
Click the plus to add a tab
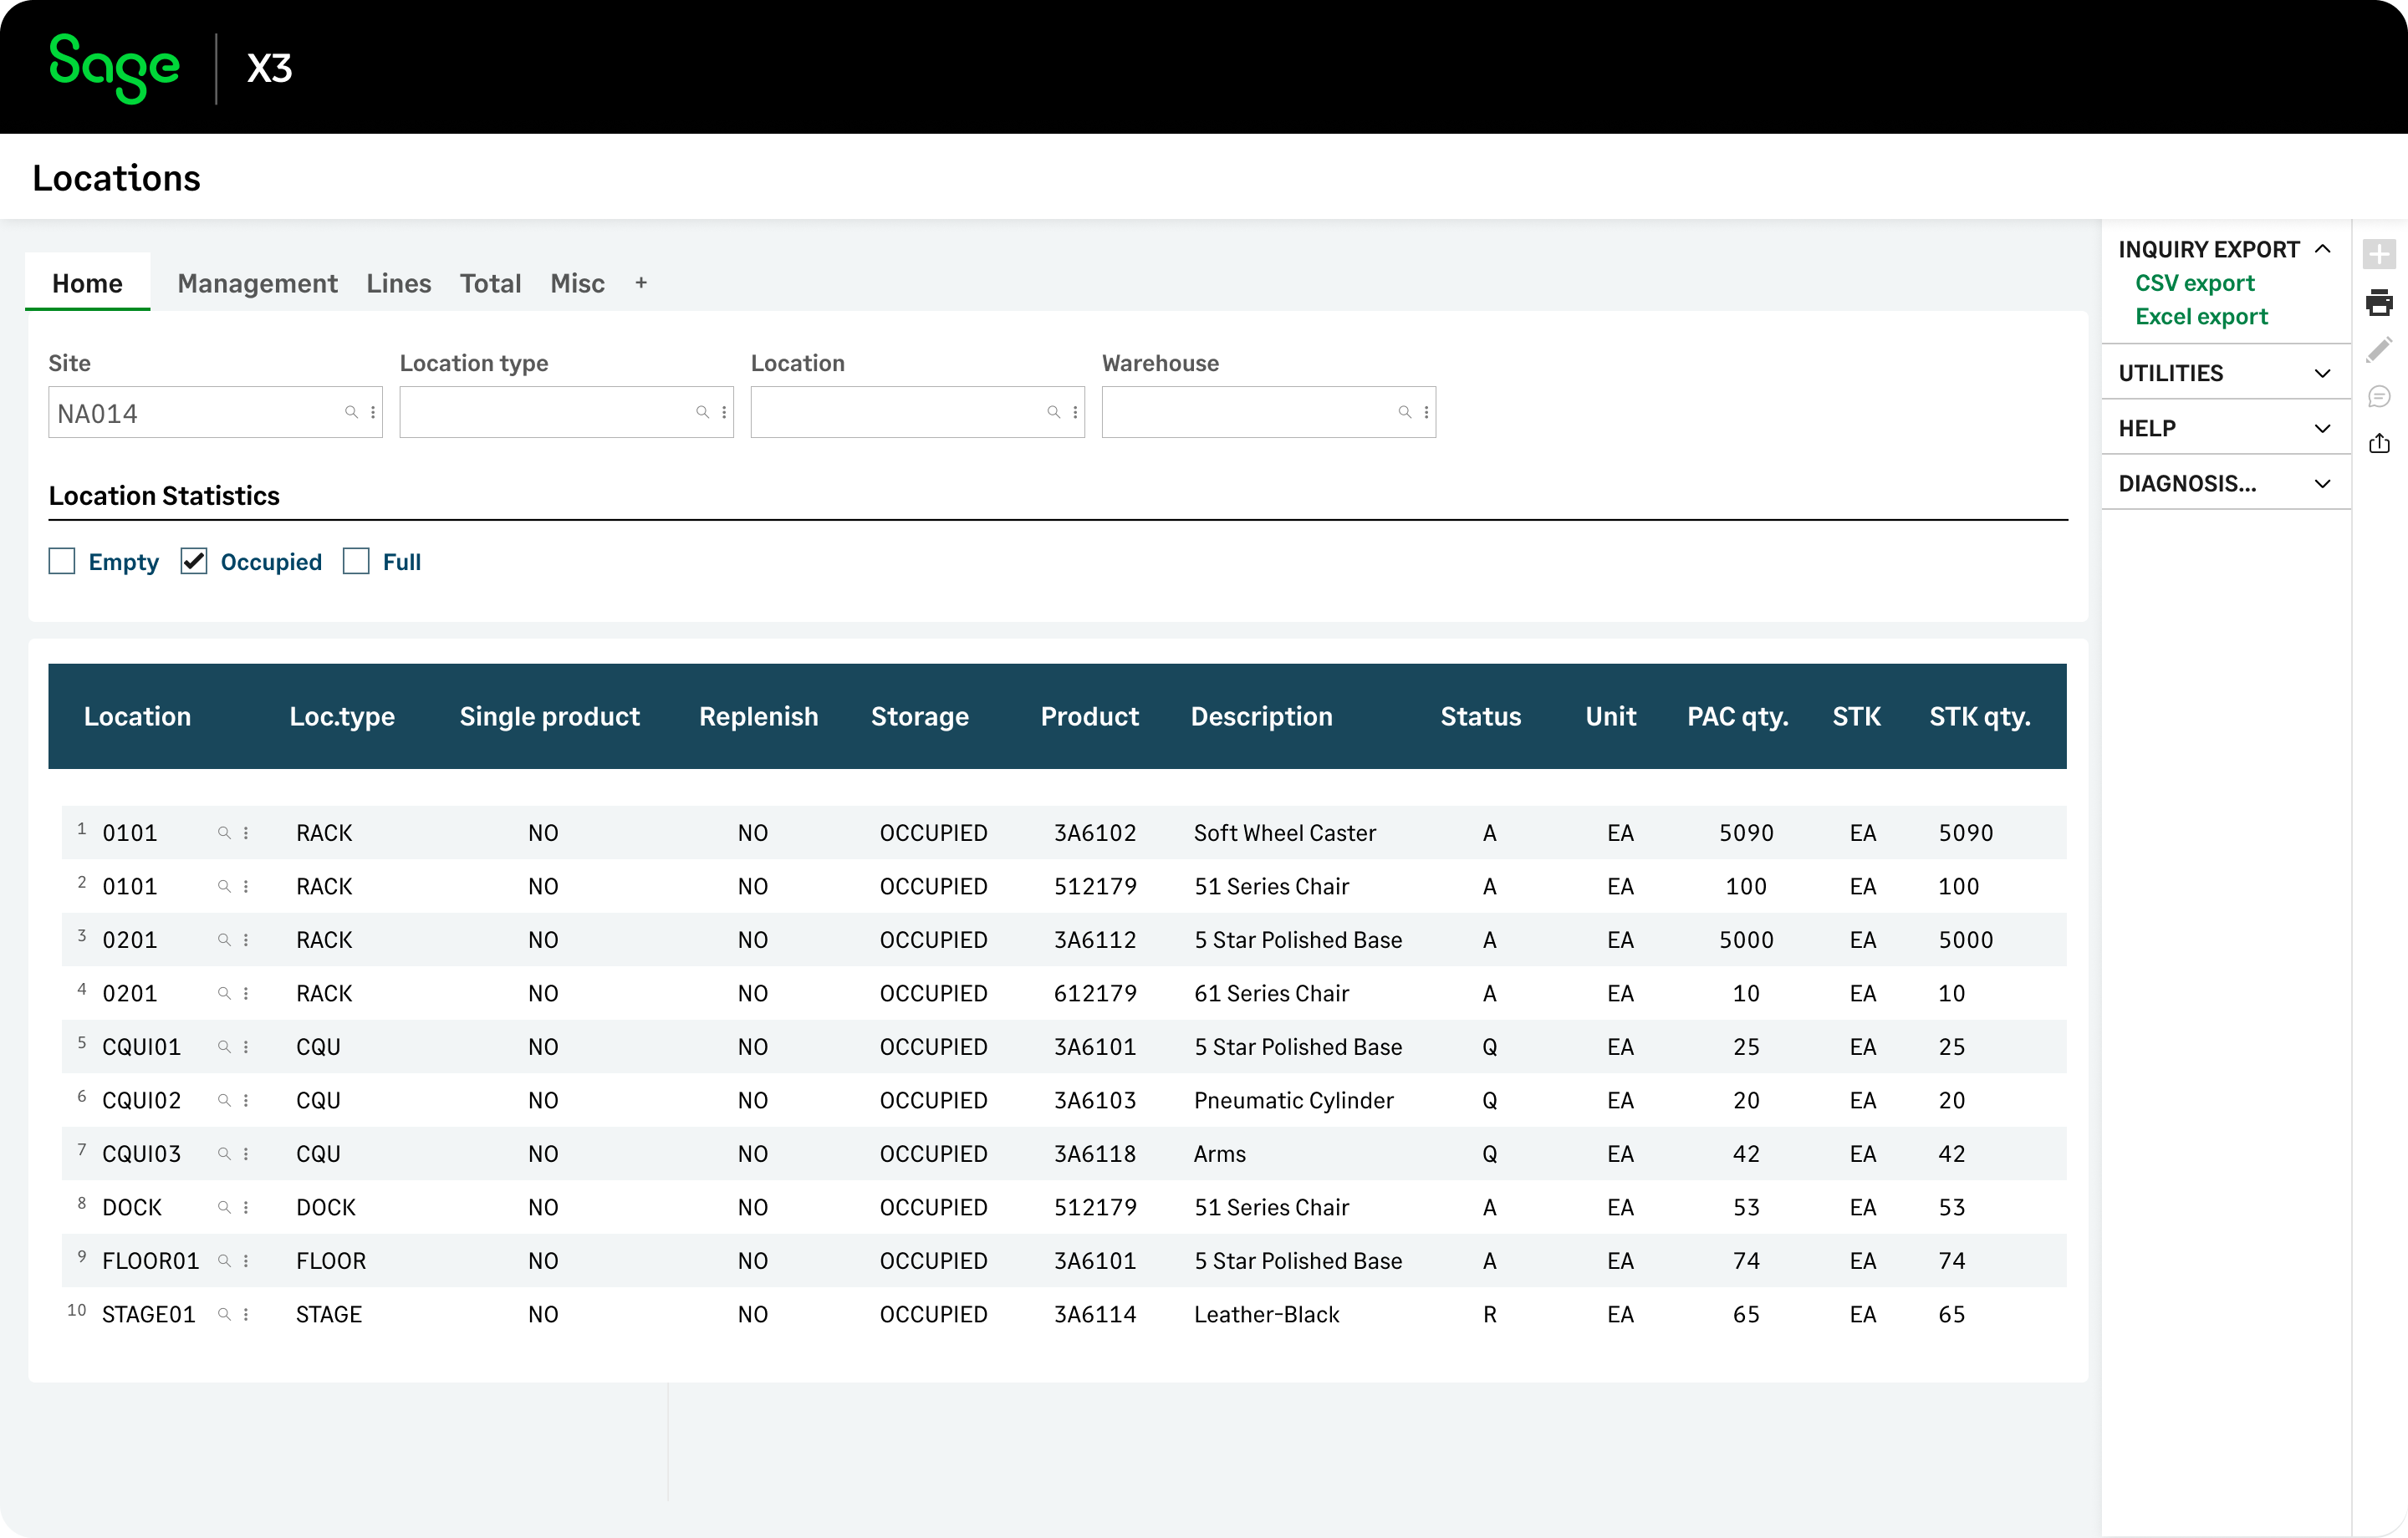[x=641, y=283]
